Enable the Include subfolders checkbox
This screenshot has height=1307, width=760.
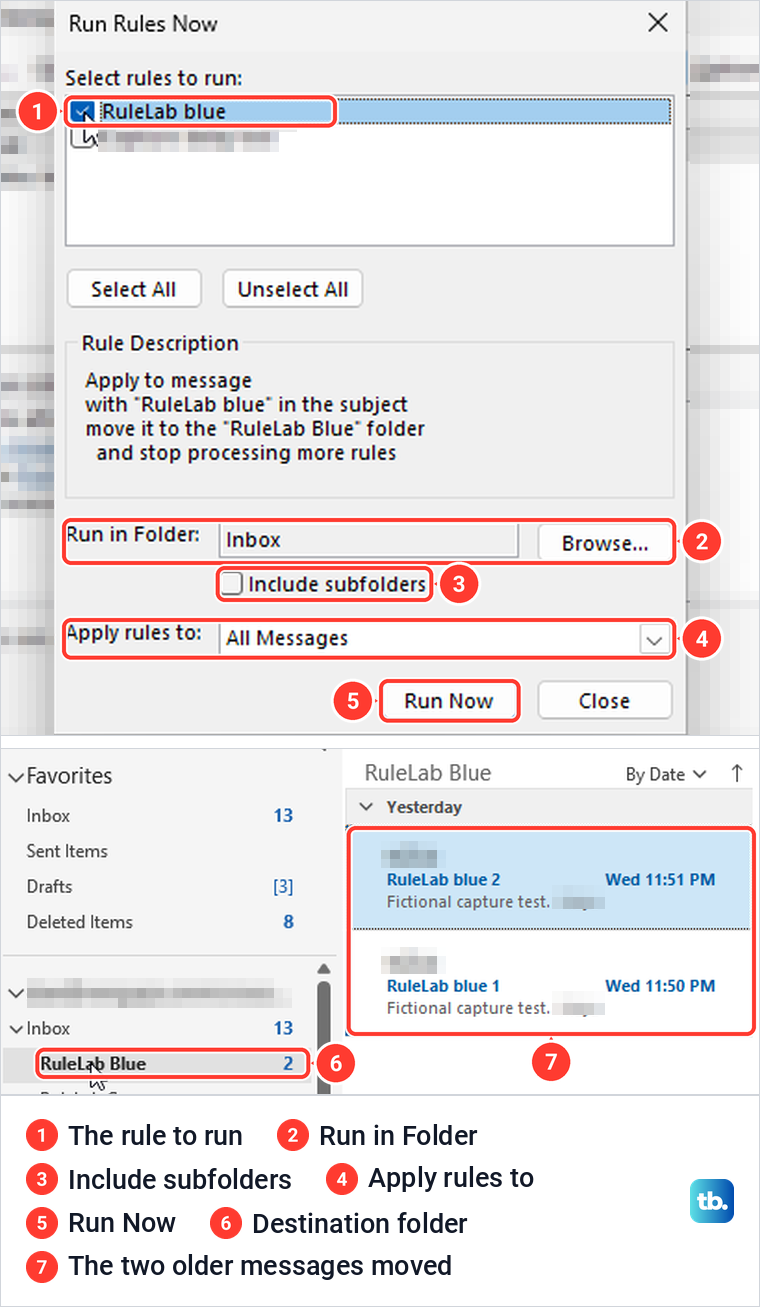(x=232, y=584)
